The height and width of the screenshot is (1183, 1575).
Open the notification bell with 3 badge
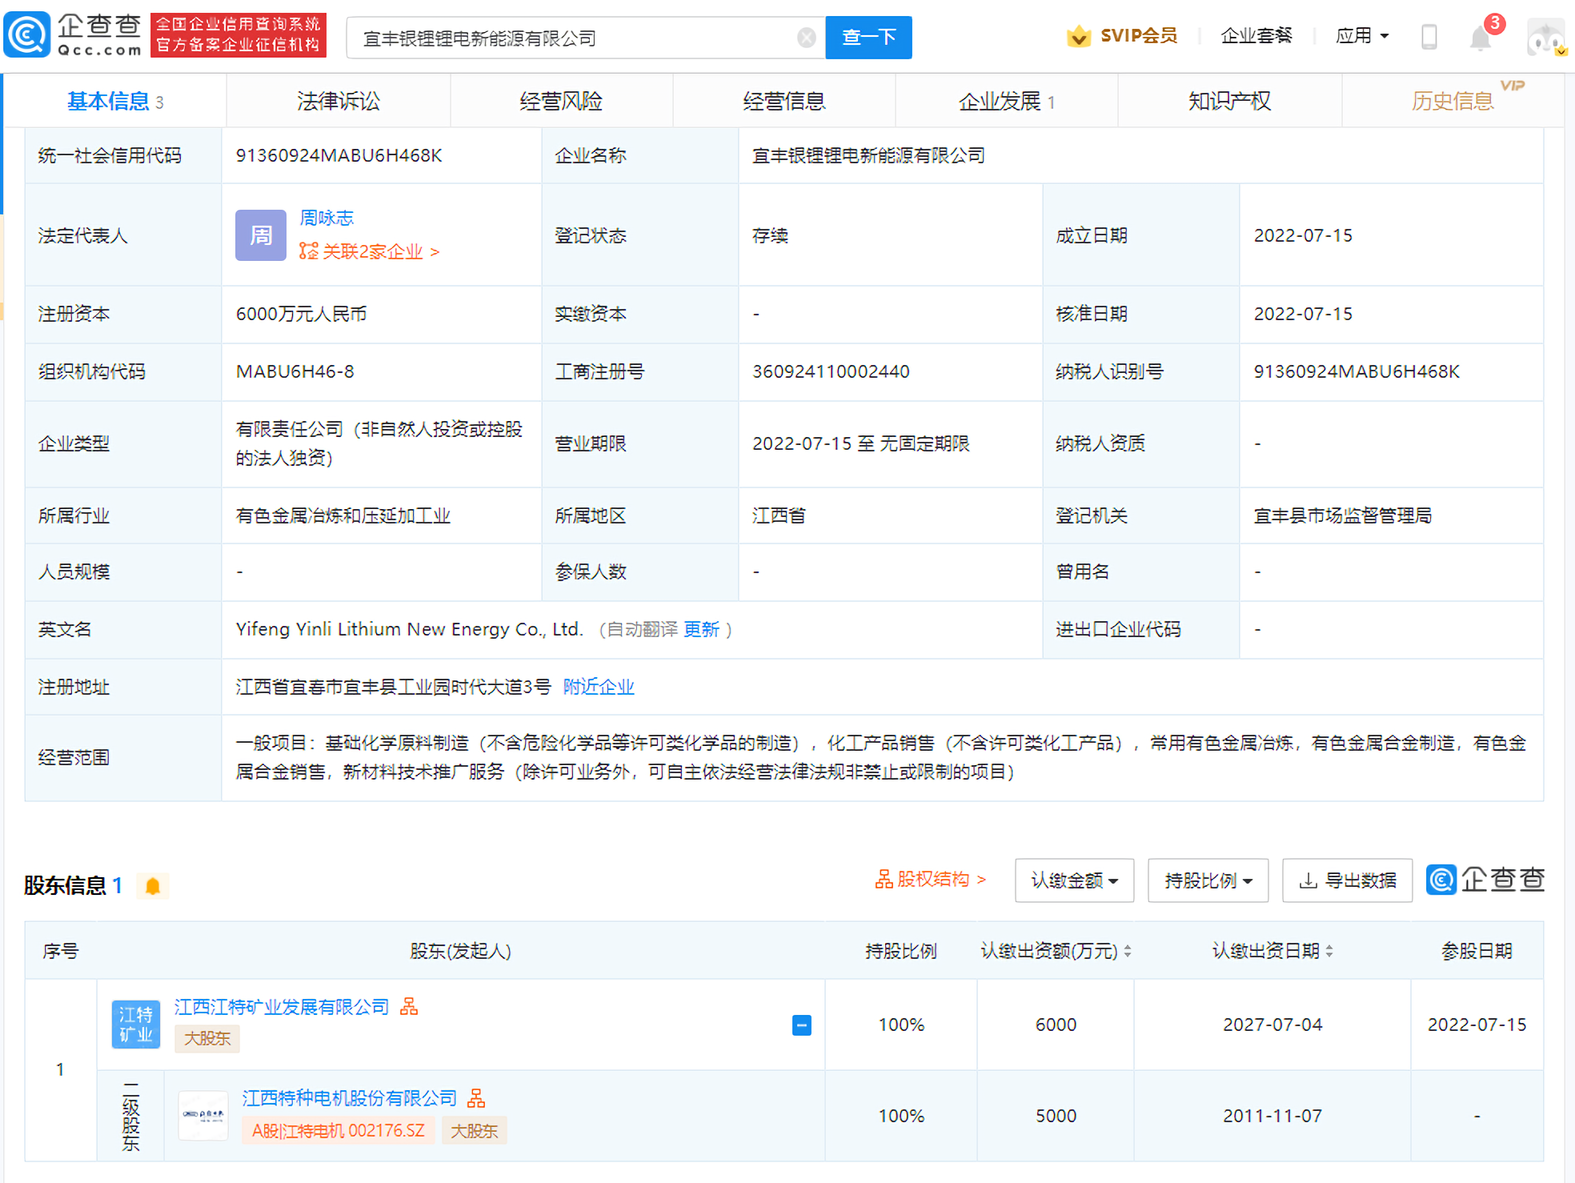tap(1481, 38)
